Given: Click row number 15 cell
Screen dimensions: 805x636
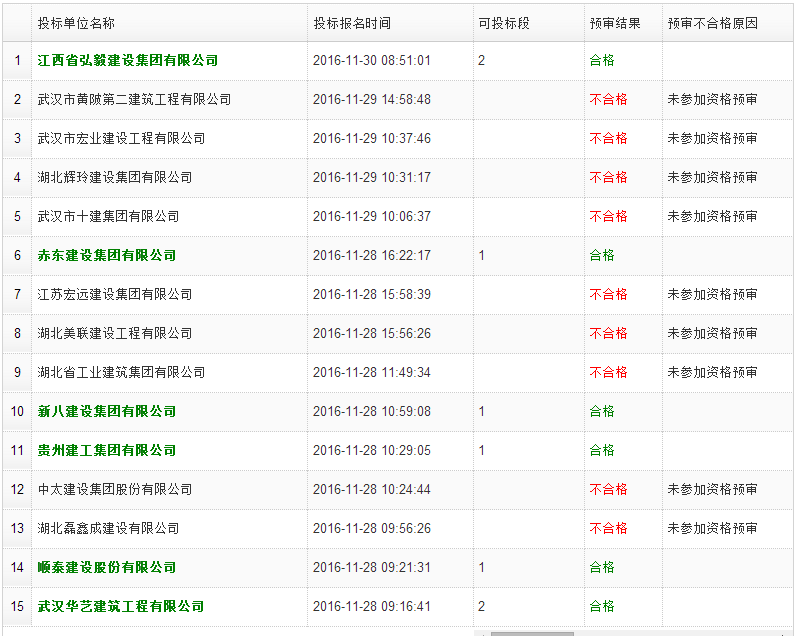Looking at the screenshot, I should click(17, 607).
